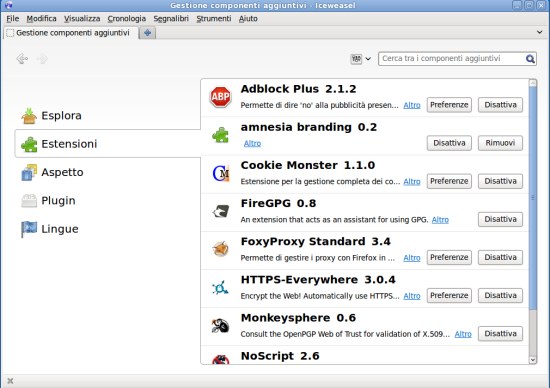550x388 pixels.
Task: Click the amnesia branding 0.2 title
Action: click(309, 127)
